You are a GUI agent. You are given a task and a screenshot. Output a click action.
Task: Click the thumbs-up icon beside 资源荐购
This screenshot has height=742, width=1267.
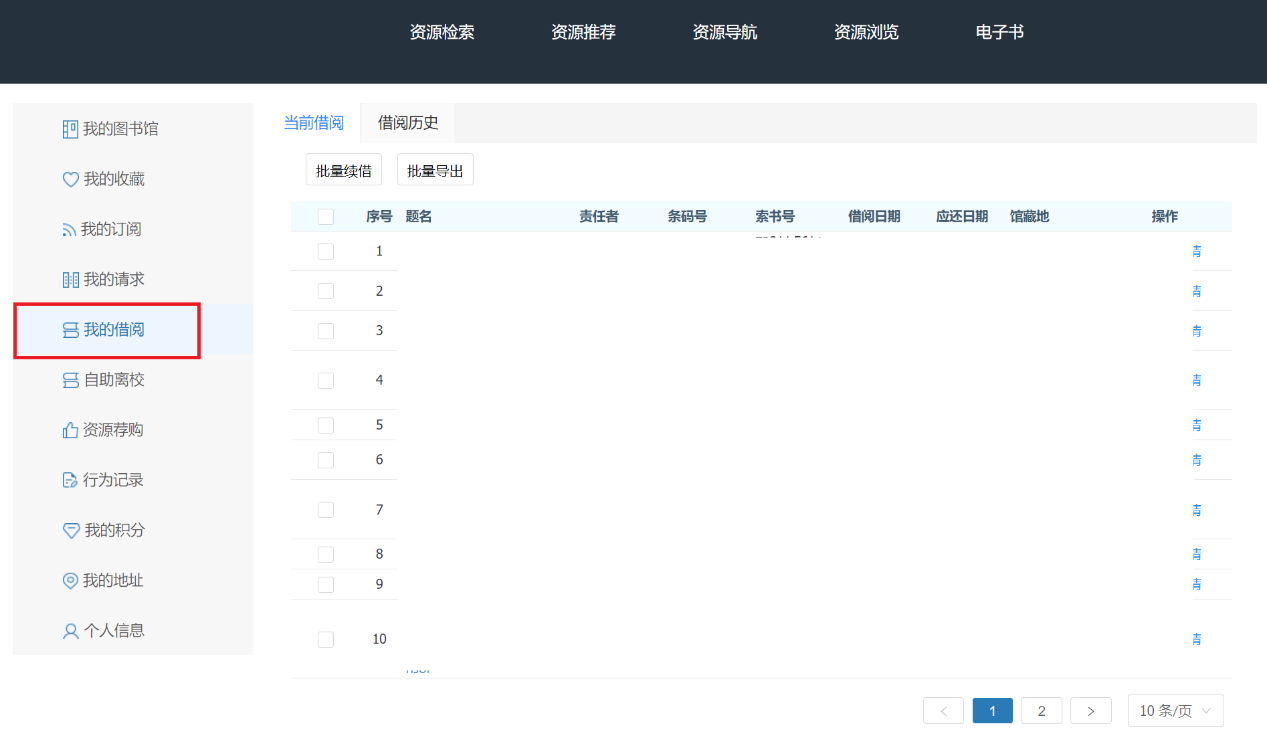click(70, 431)
